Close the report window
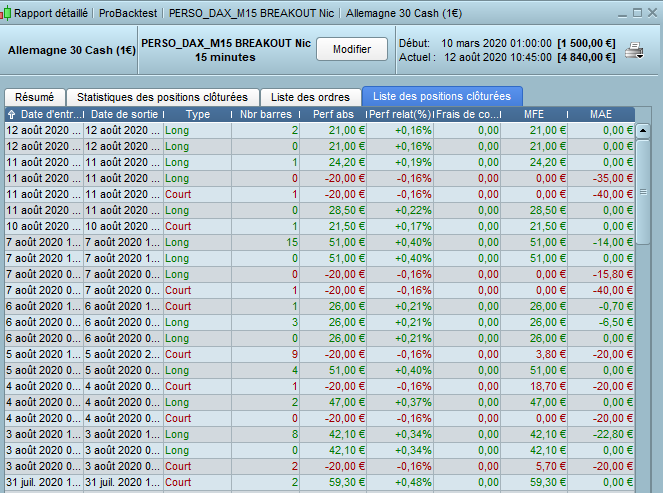This screenshot has width=663, height=493. [x=652, y=13]
